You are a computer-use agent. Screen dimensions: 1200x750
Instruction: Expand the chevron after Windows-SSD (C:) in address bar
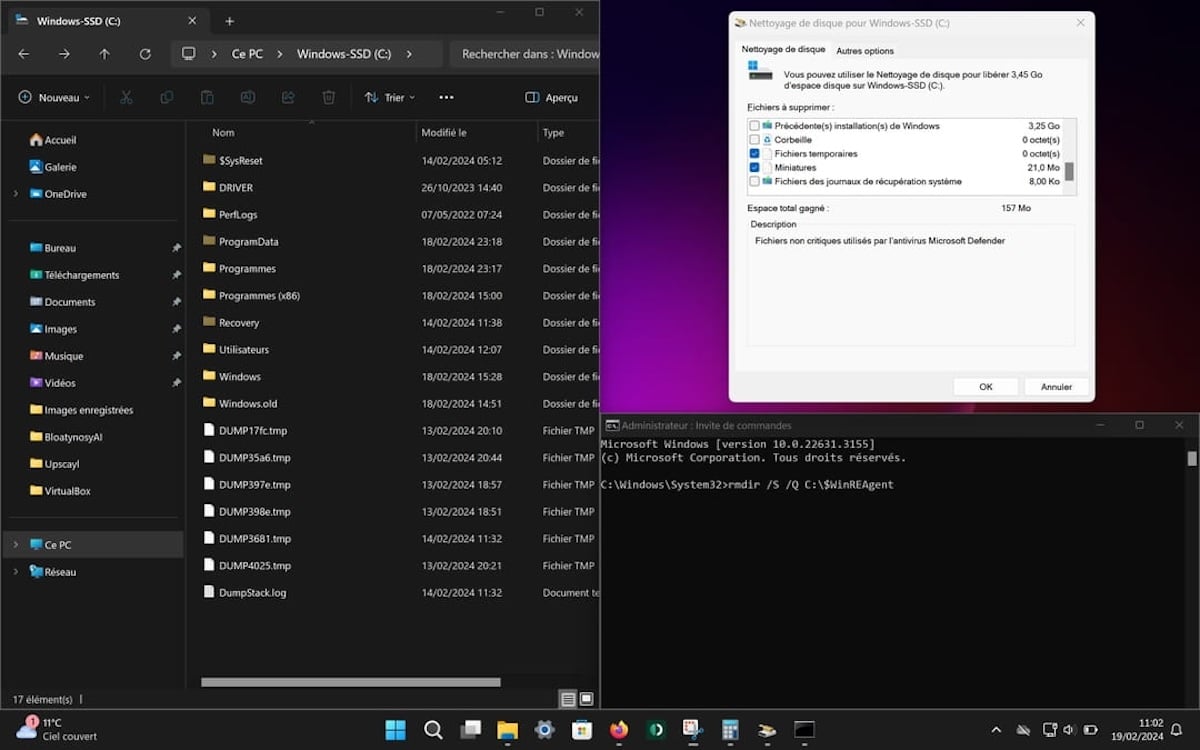coord(409,54)
